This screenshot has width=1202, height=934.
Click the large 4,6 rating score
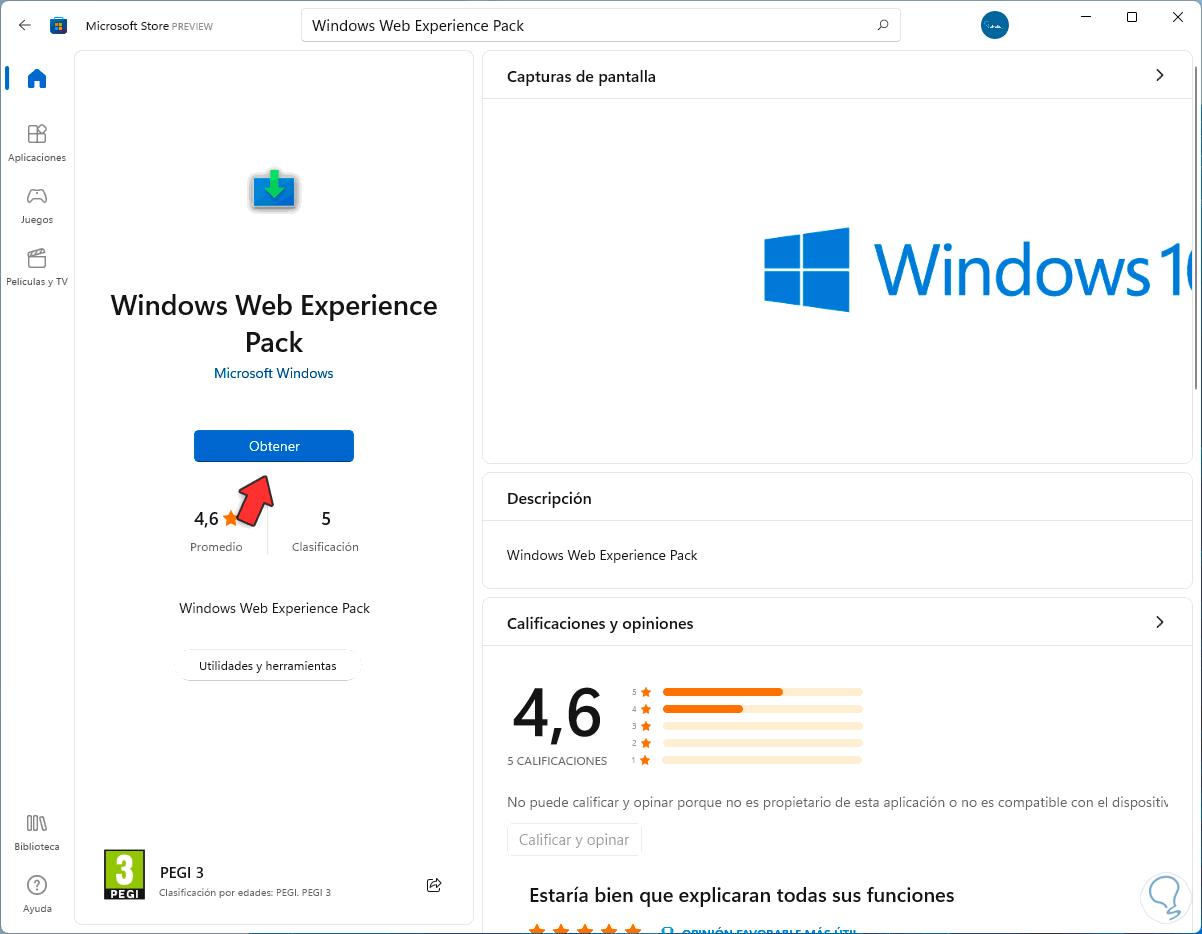click(557, 713)
